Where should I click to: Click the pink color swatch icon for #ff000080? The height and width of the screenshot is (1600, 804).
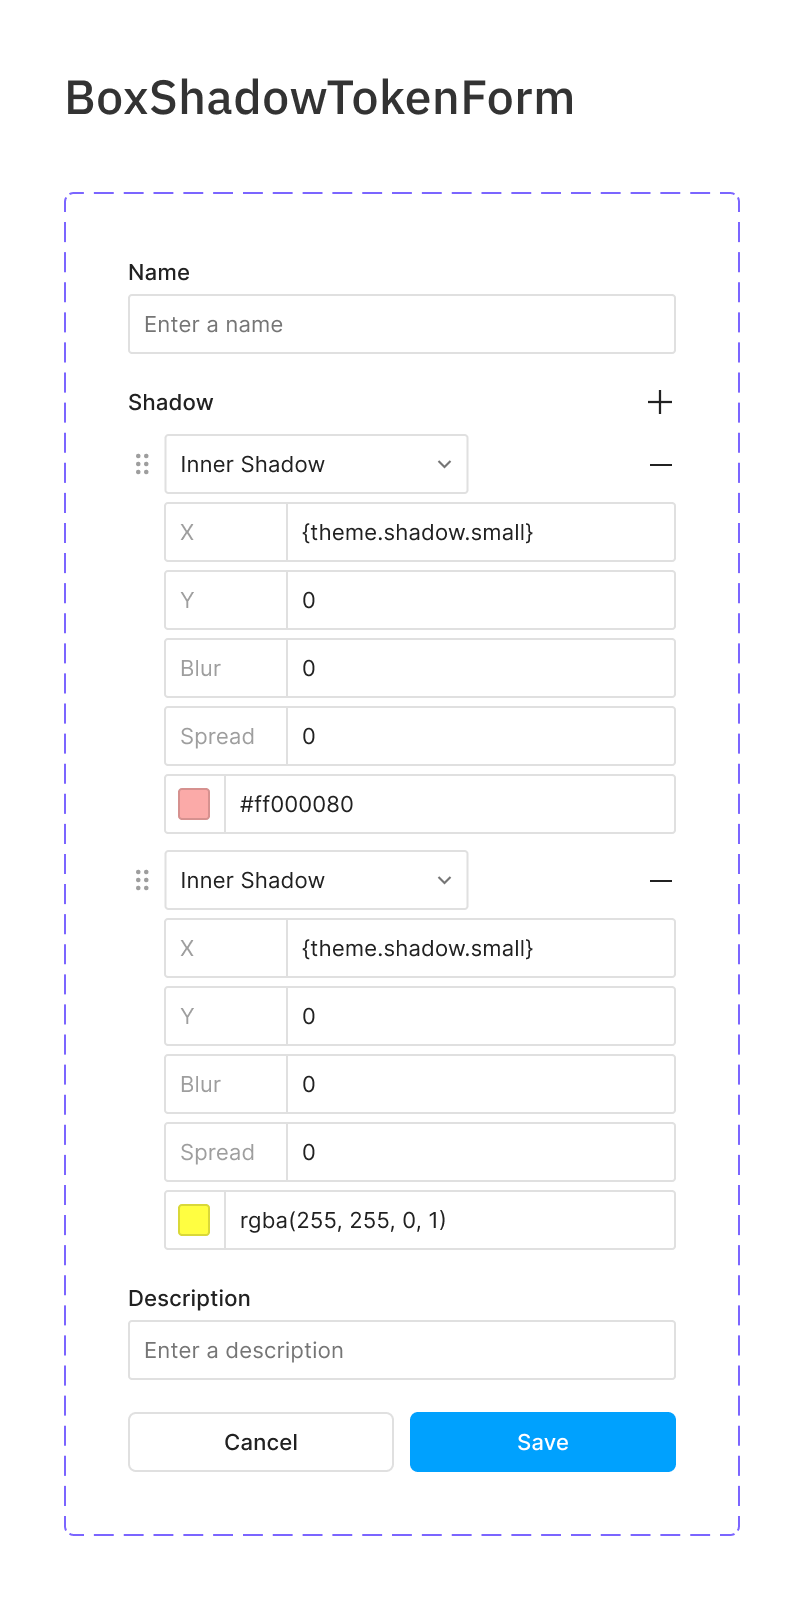click(193, 803)
